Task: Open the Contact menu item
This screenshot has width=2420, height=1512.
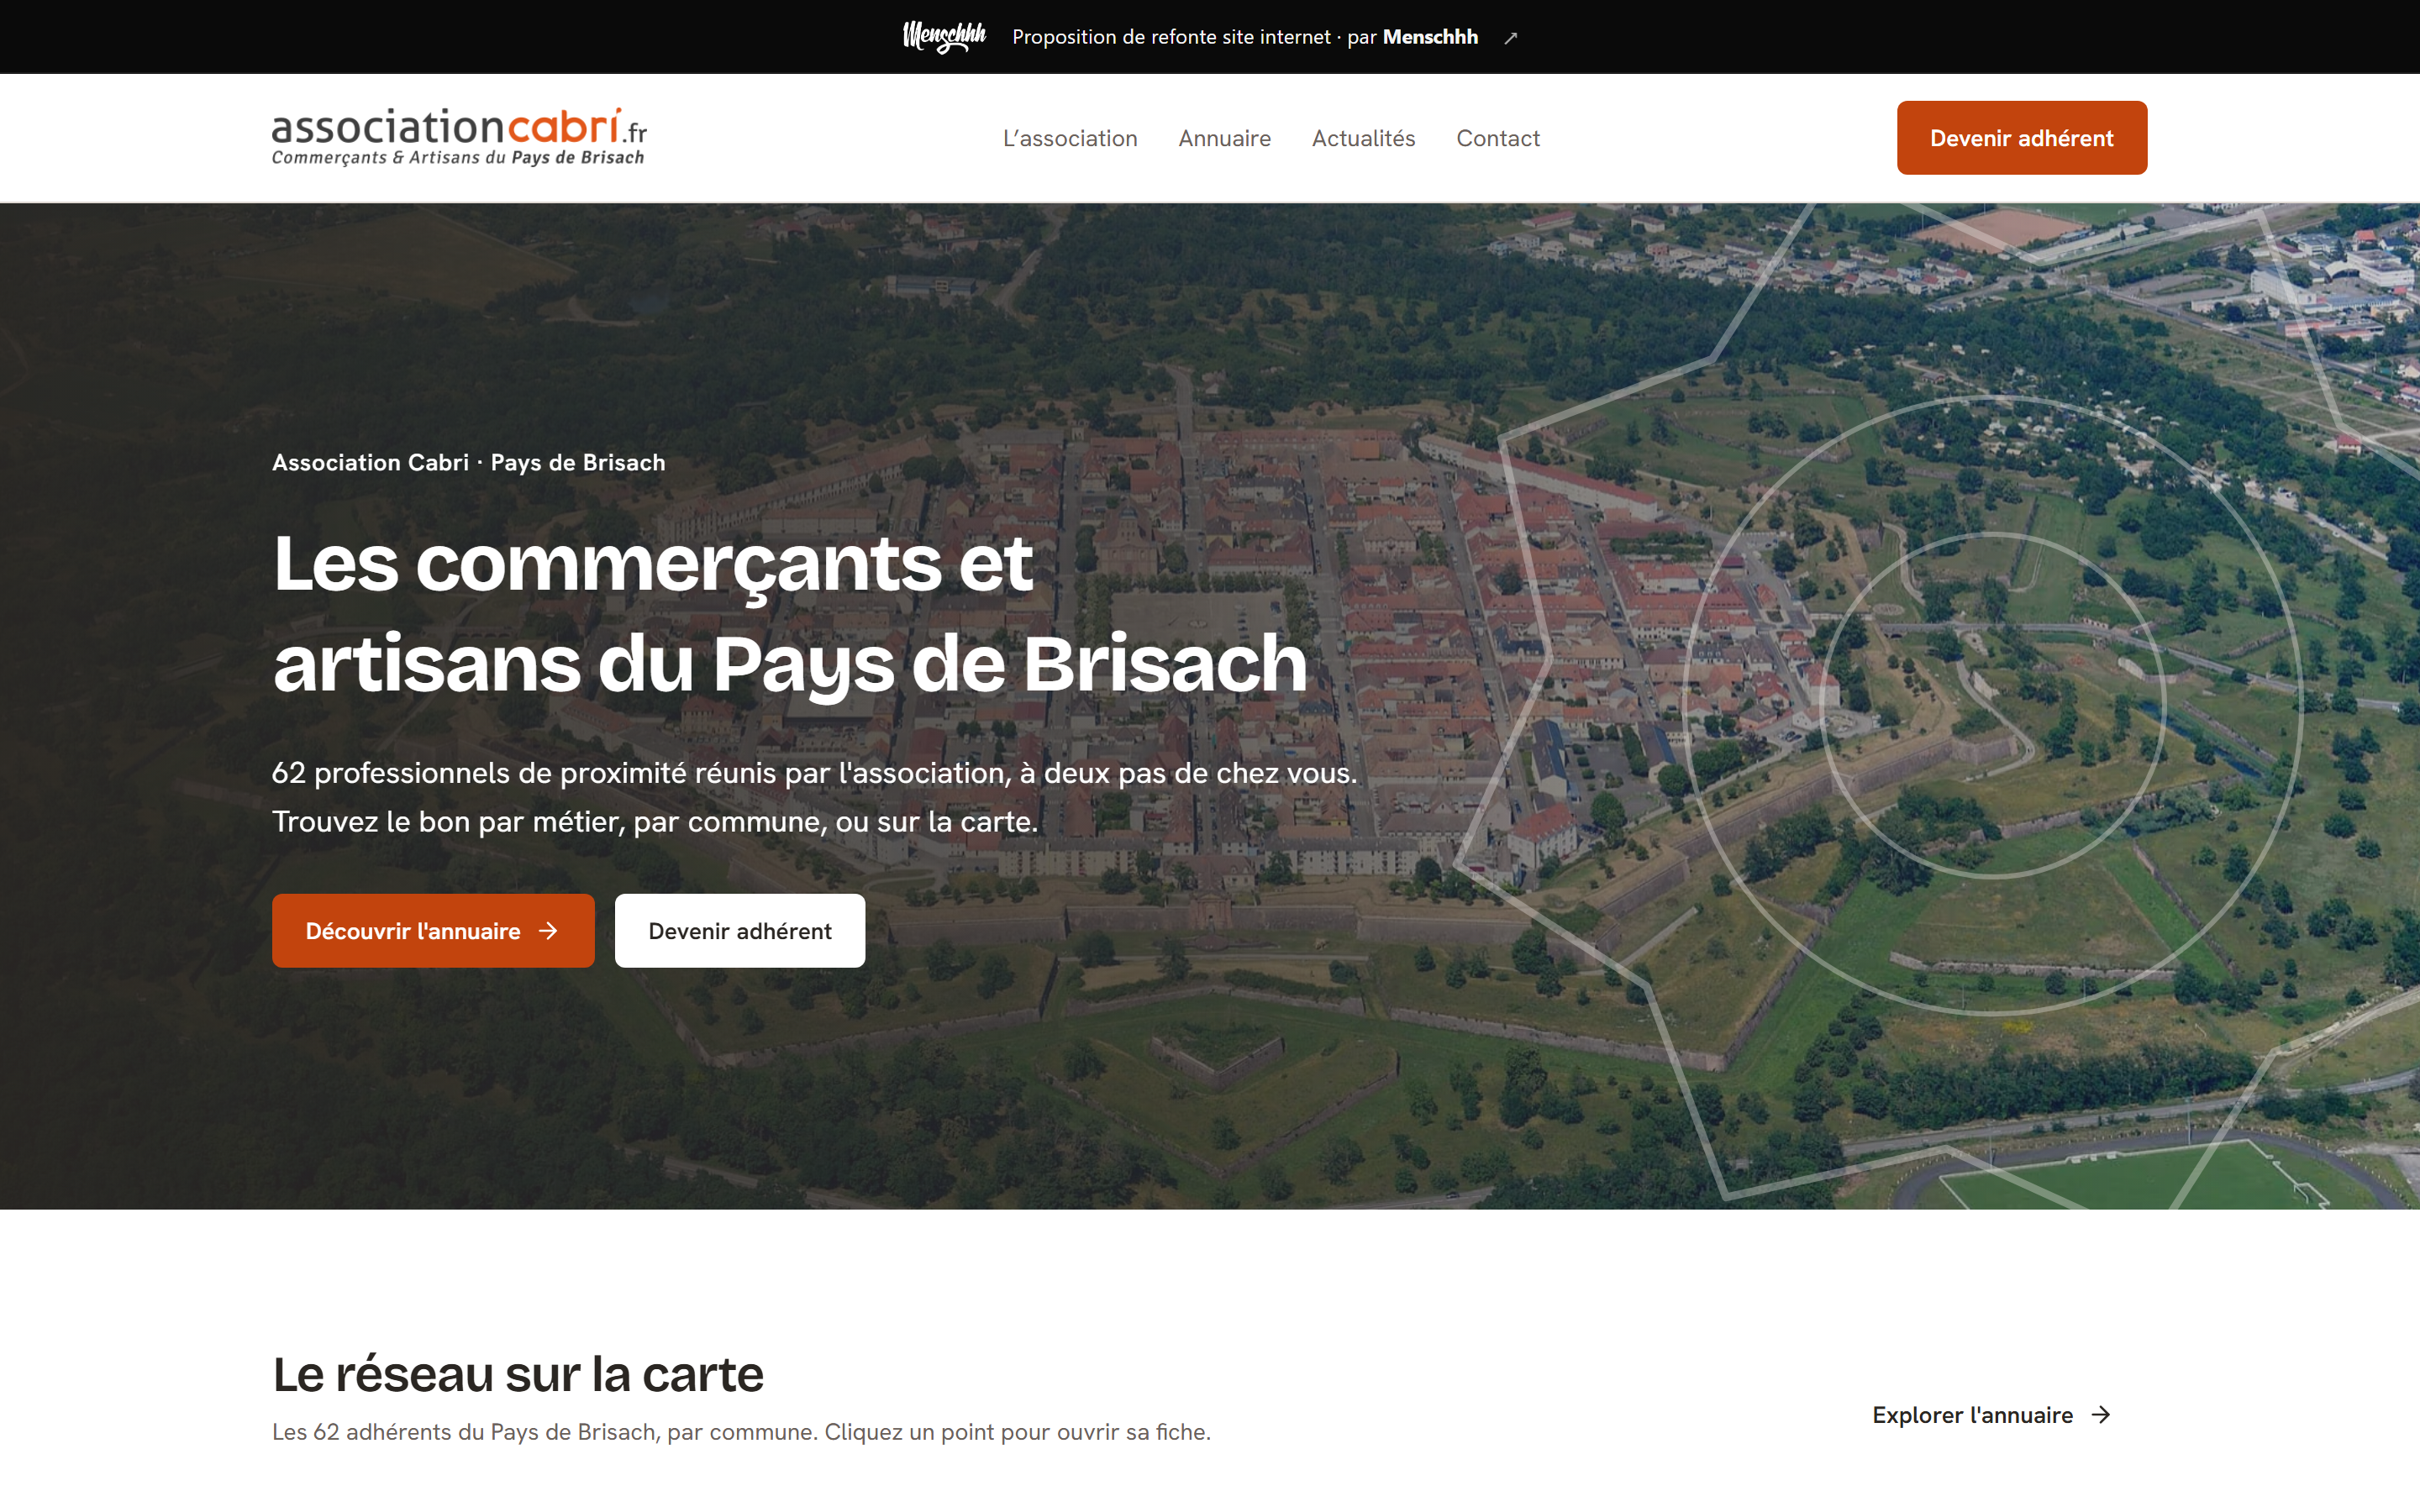Action: tap(1497, 138)
